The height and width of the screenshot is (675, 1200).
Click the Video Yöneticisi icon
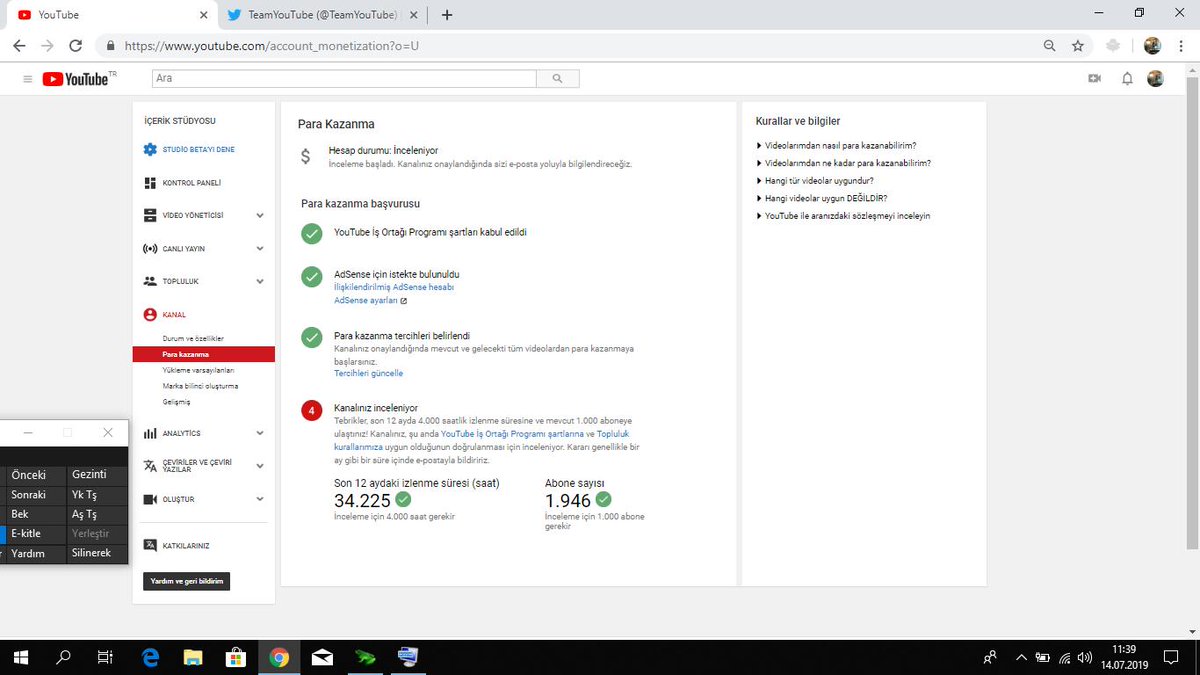click(150, 215)
